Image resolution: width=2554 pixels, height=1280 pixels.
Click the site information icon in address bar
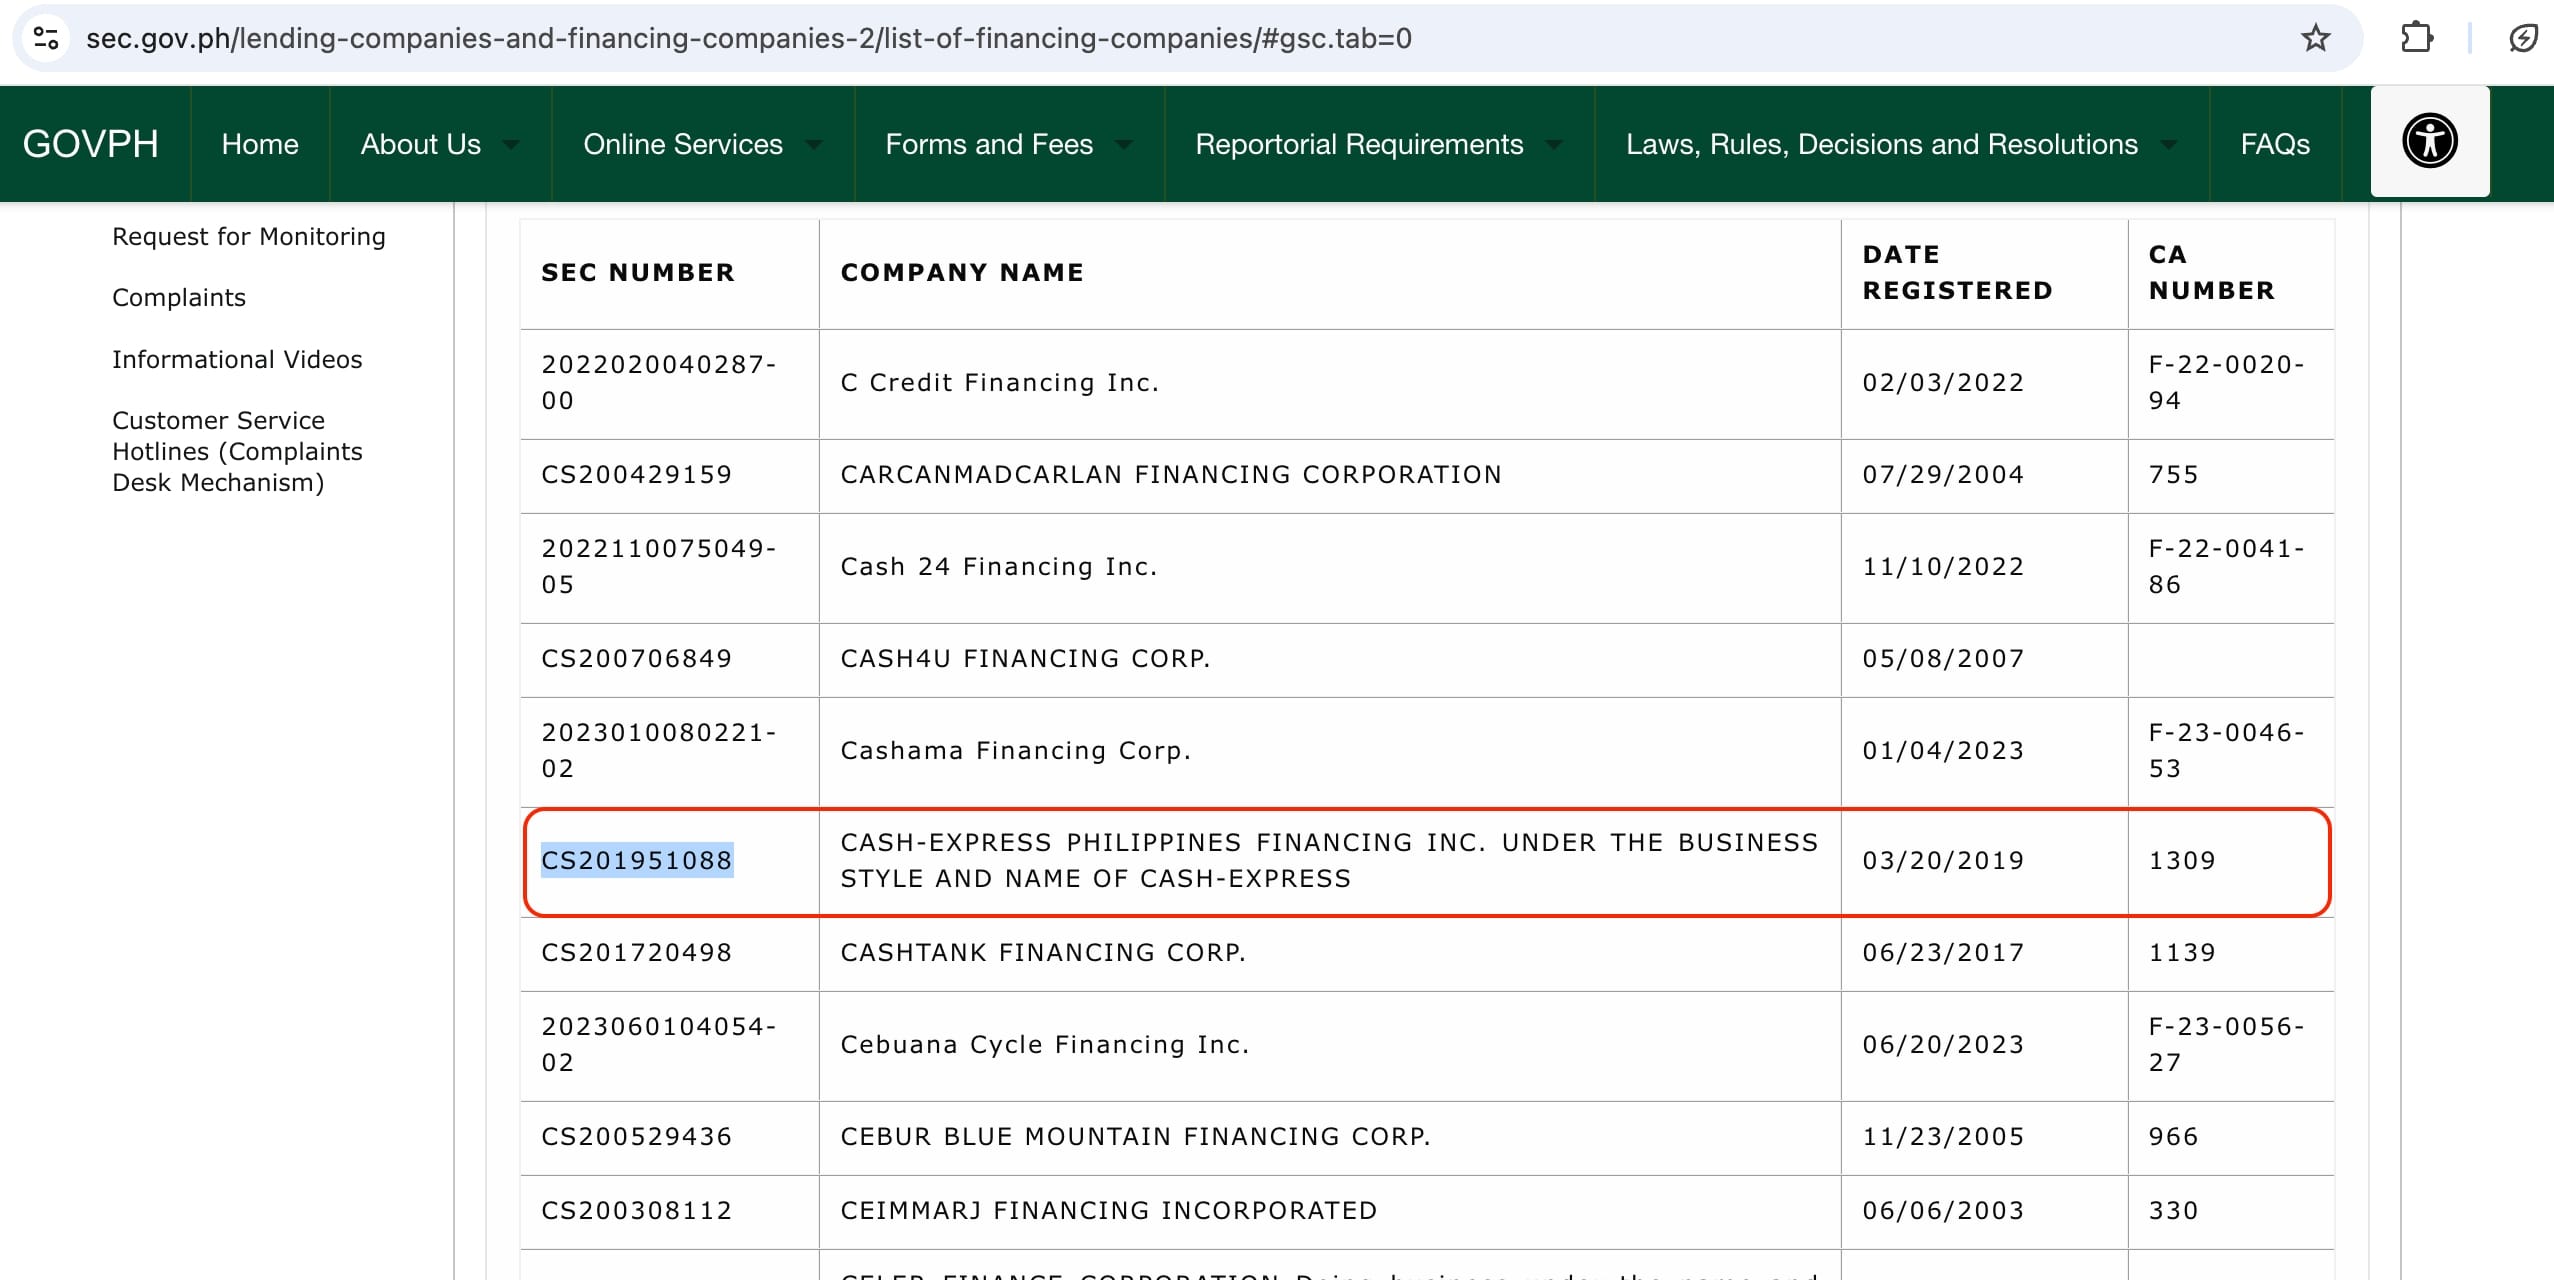(x=47, y=39)
